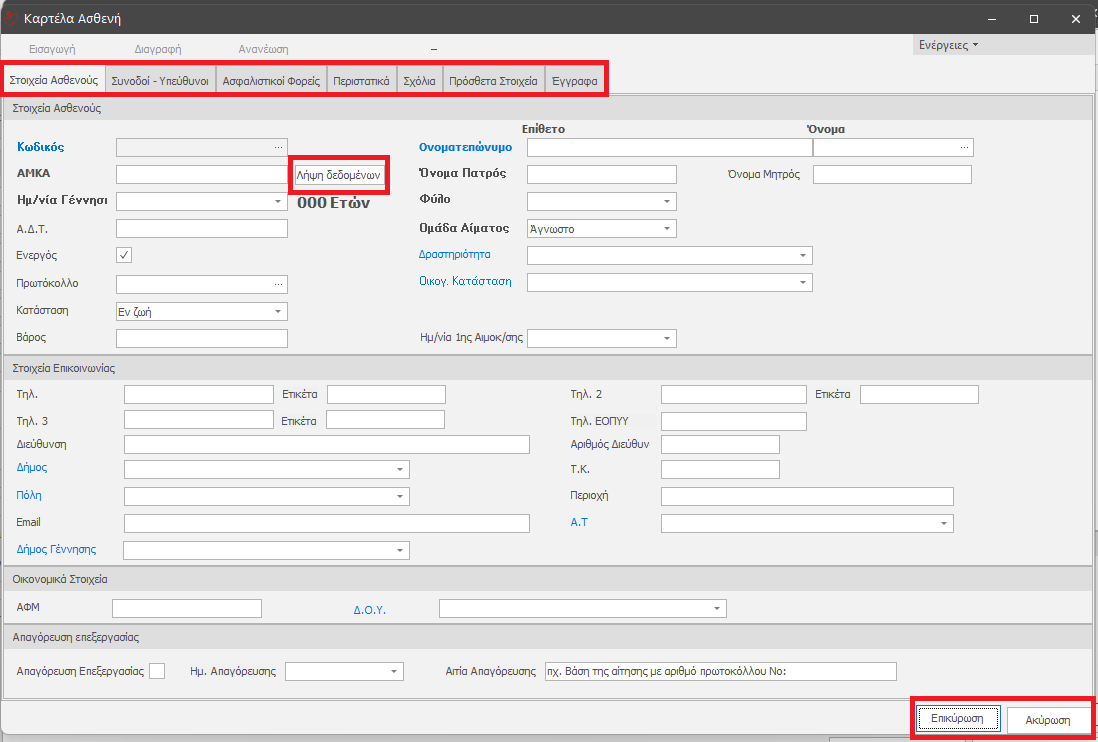Click the Email input field
Screen dimensions: 1098x742
click(326, 524)
